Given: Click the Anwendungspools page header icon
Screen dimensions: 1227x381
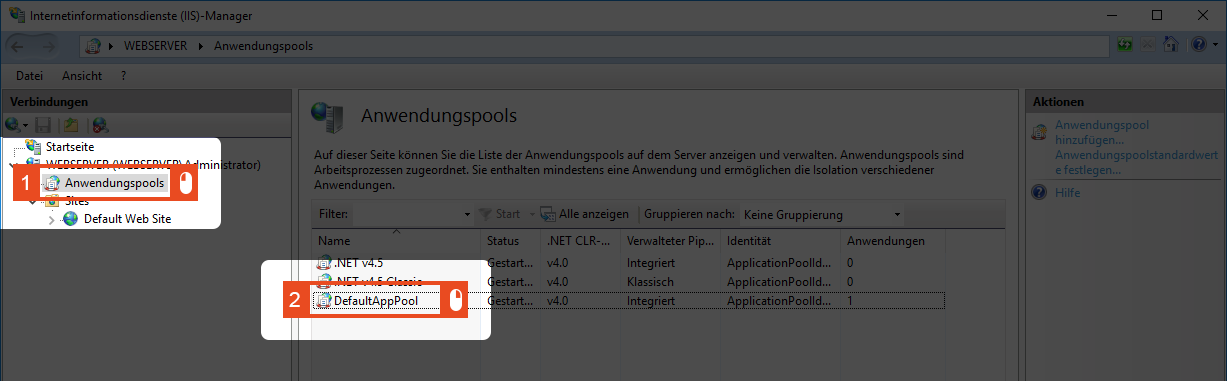Looking at the screenshot, I should [x=326, y=116].
